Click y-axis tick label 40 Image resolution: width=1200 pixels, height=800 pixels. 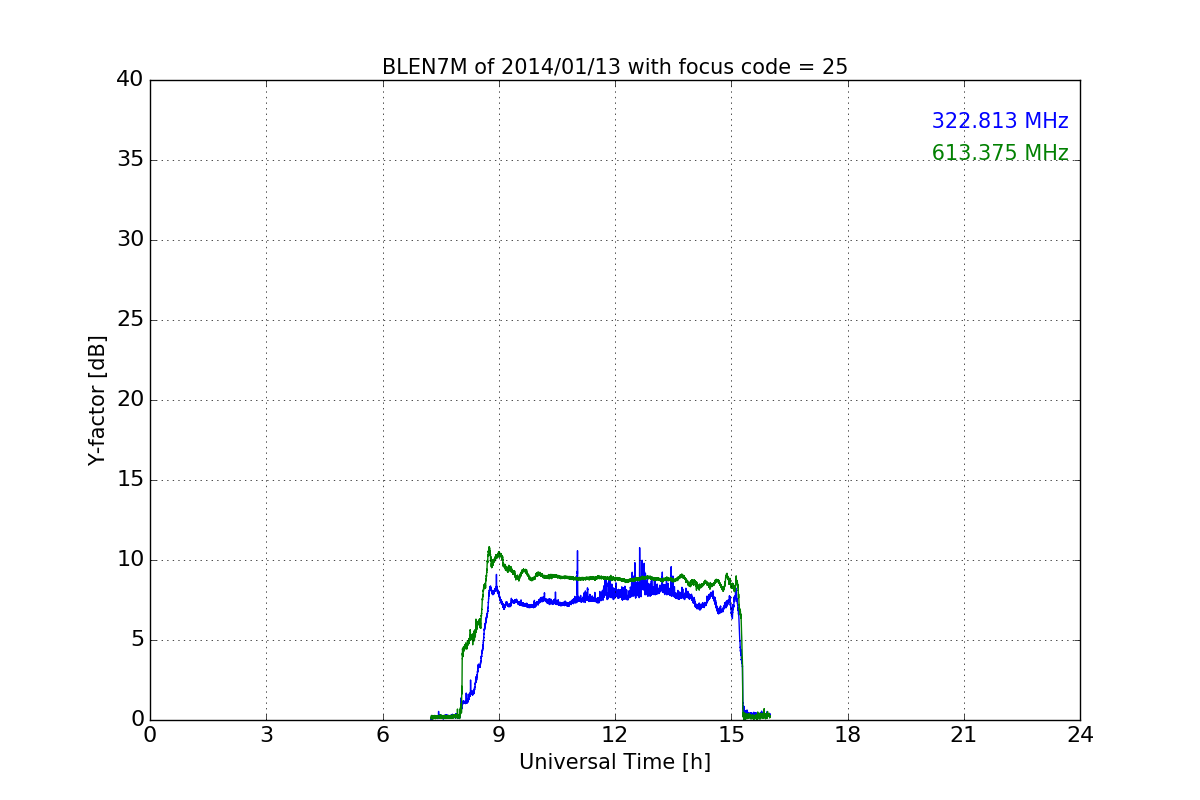point(130,80)
